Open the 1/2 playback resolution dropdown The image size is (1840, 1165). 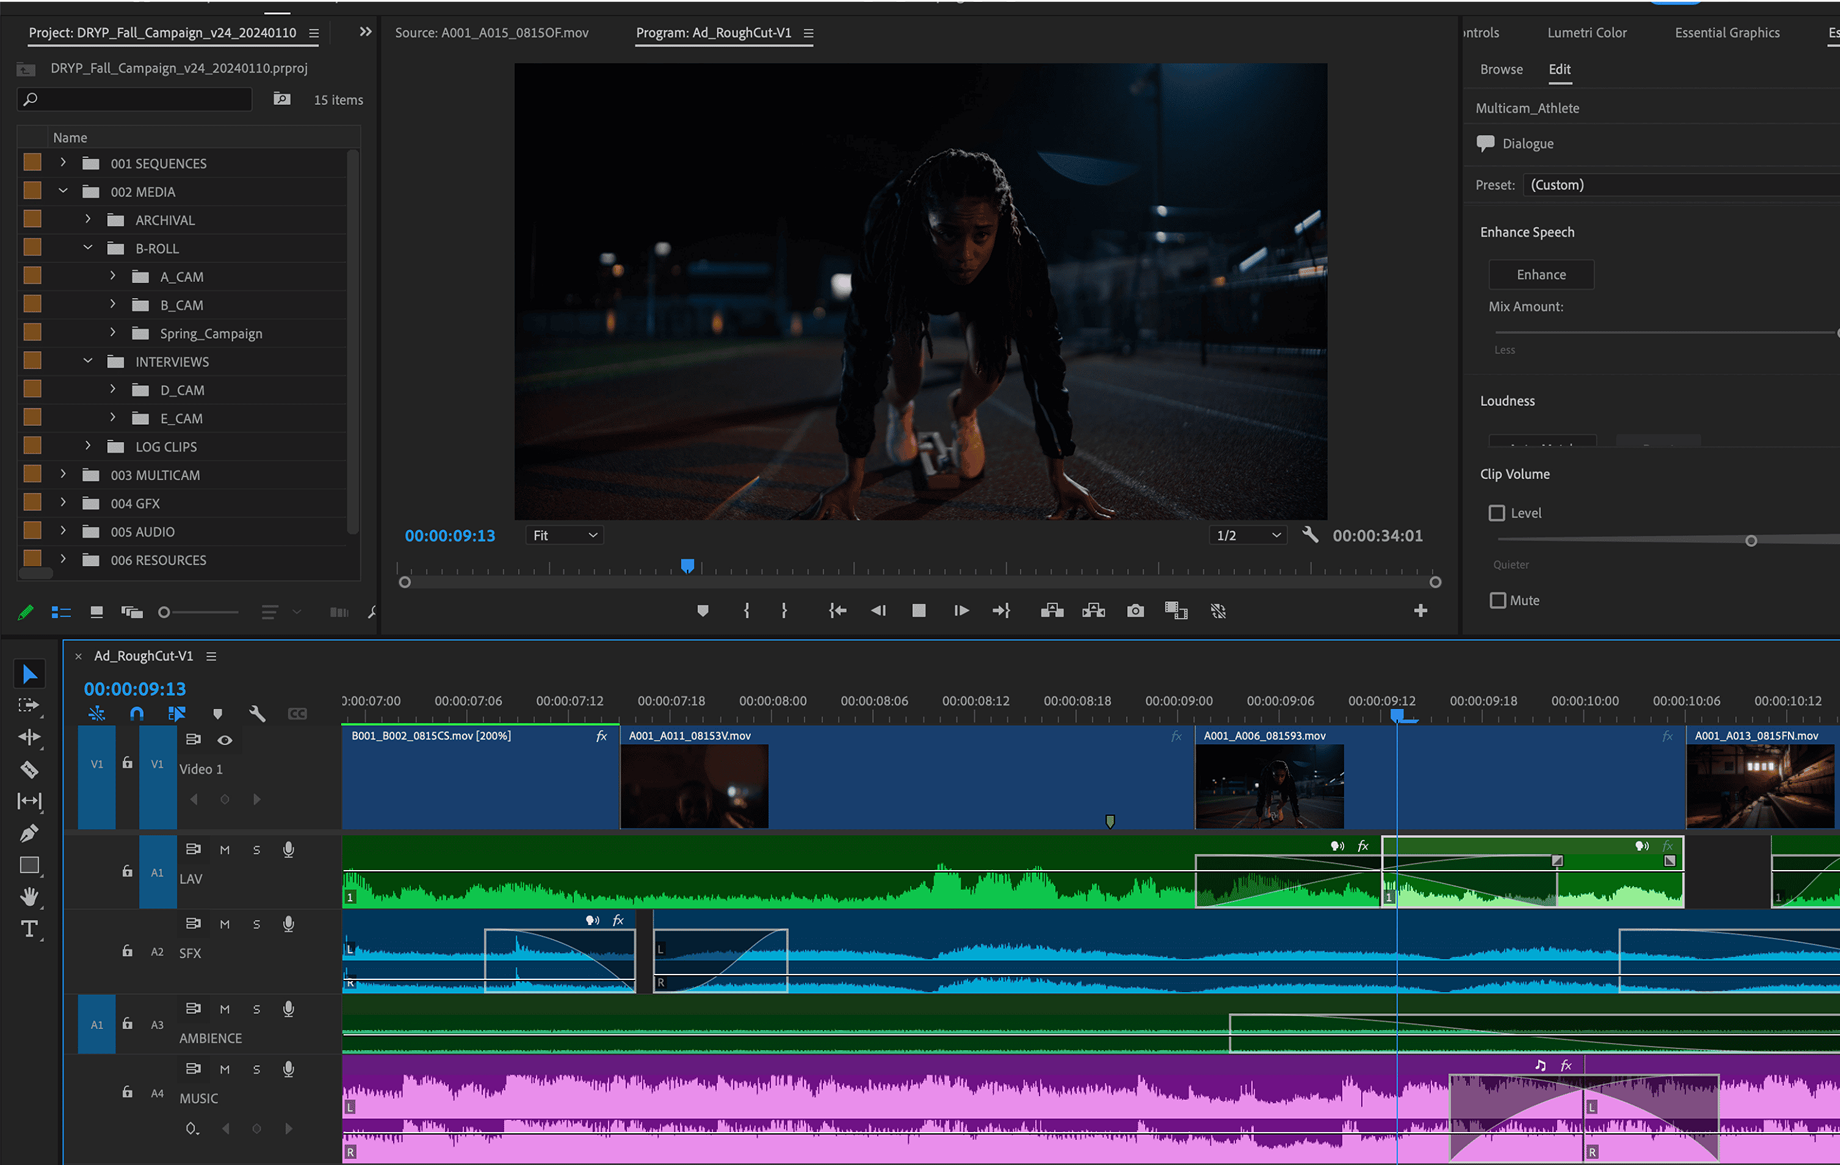pyautogui.click(x=1247, y=535)
